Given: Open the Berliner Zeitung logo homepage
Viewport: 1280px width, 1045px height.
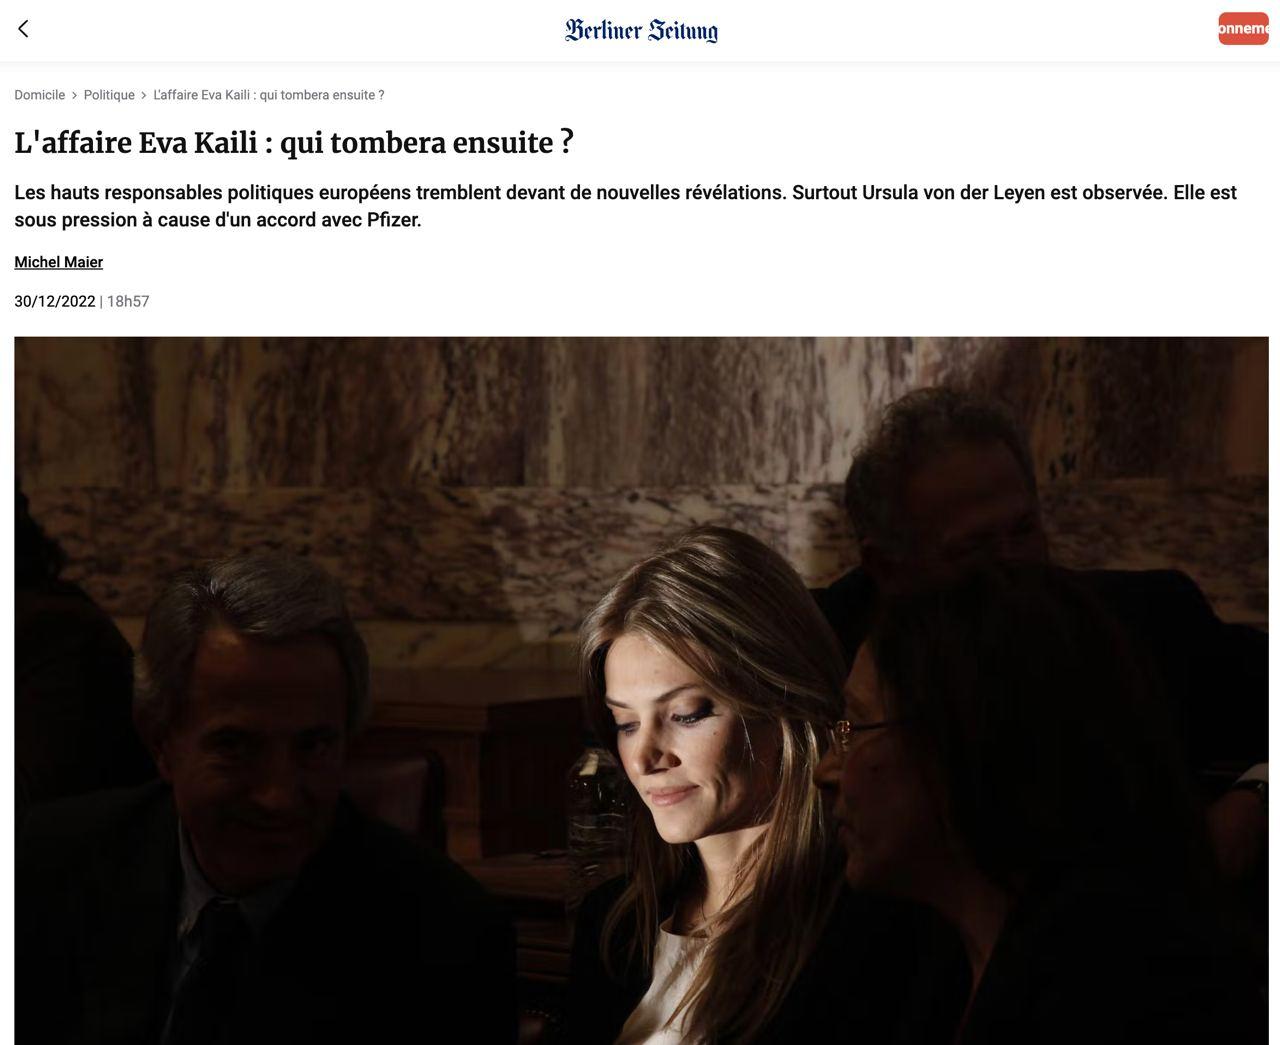Looking at the screenshot, I should point(641,30).
